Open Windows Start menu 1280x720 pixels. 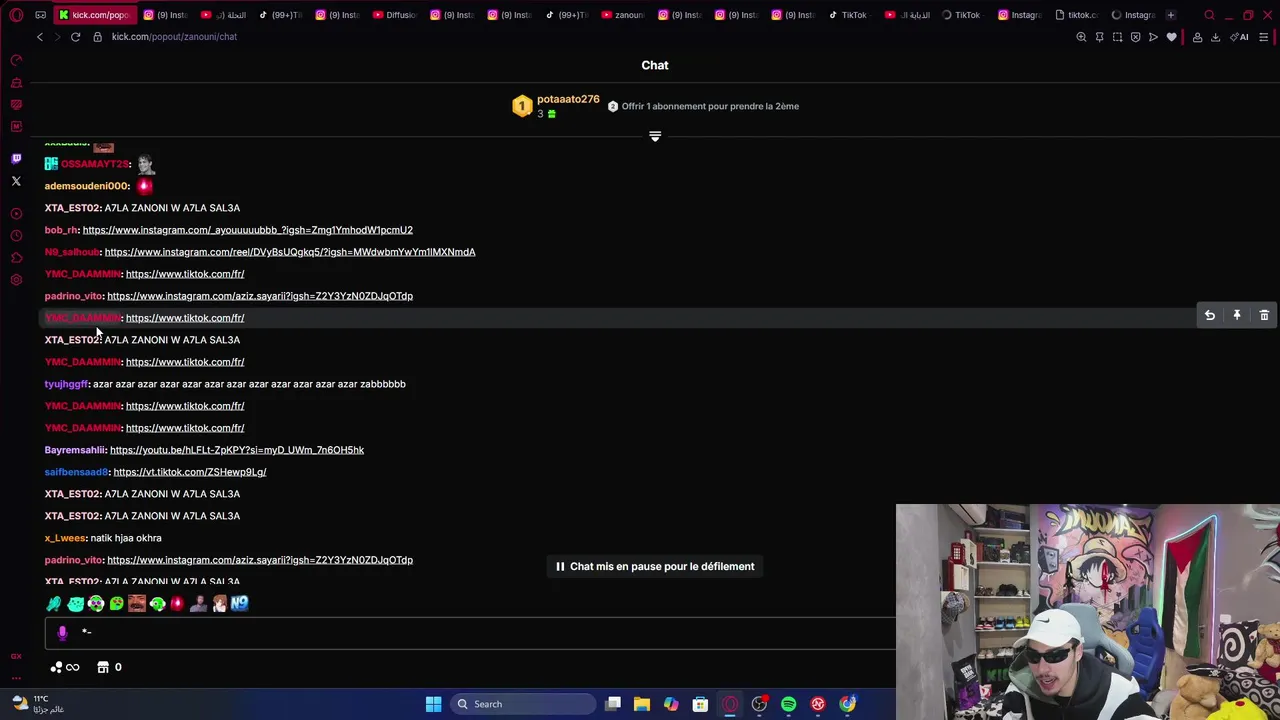pos(433,704)
